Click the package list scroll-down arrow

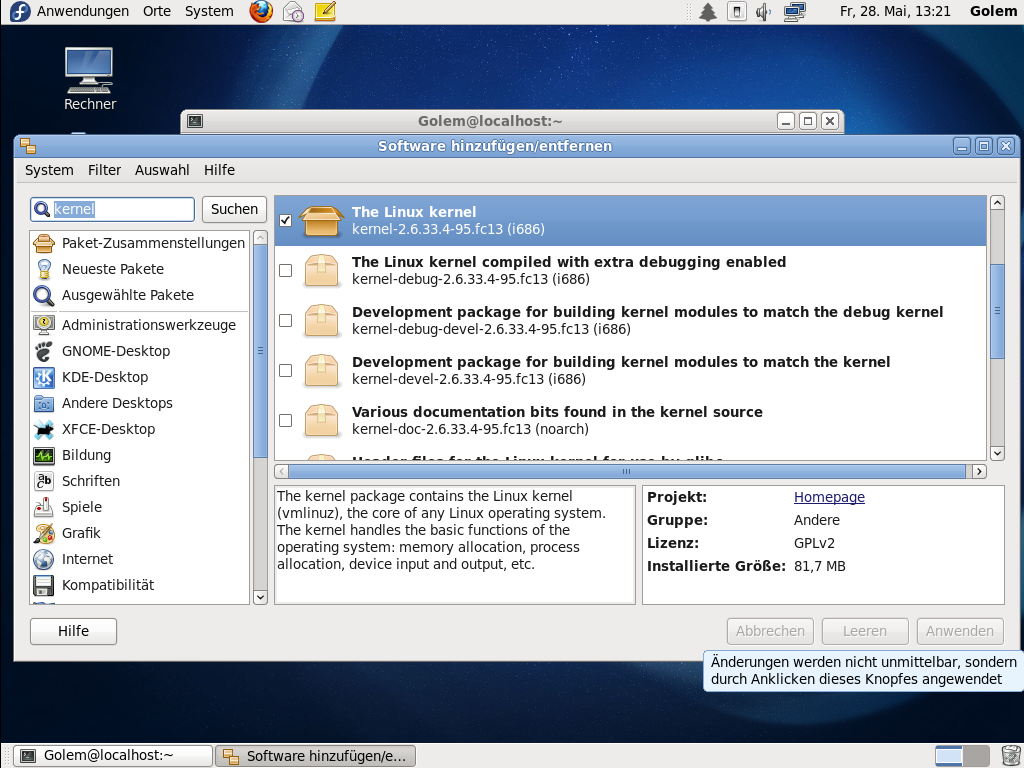click(x=997, y=453)
